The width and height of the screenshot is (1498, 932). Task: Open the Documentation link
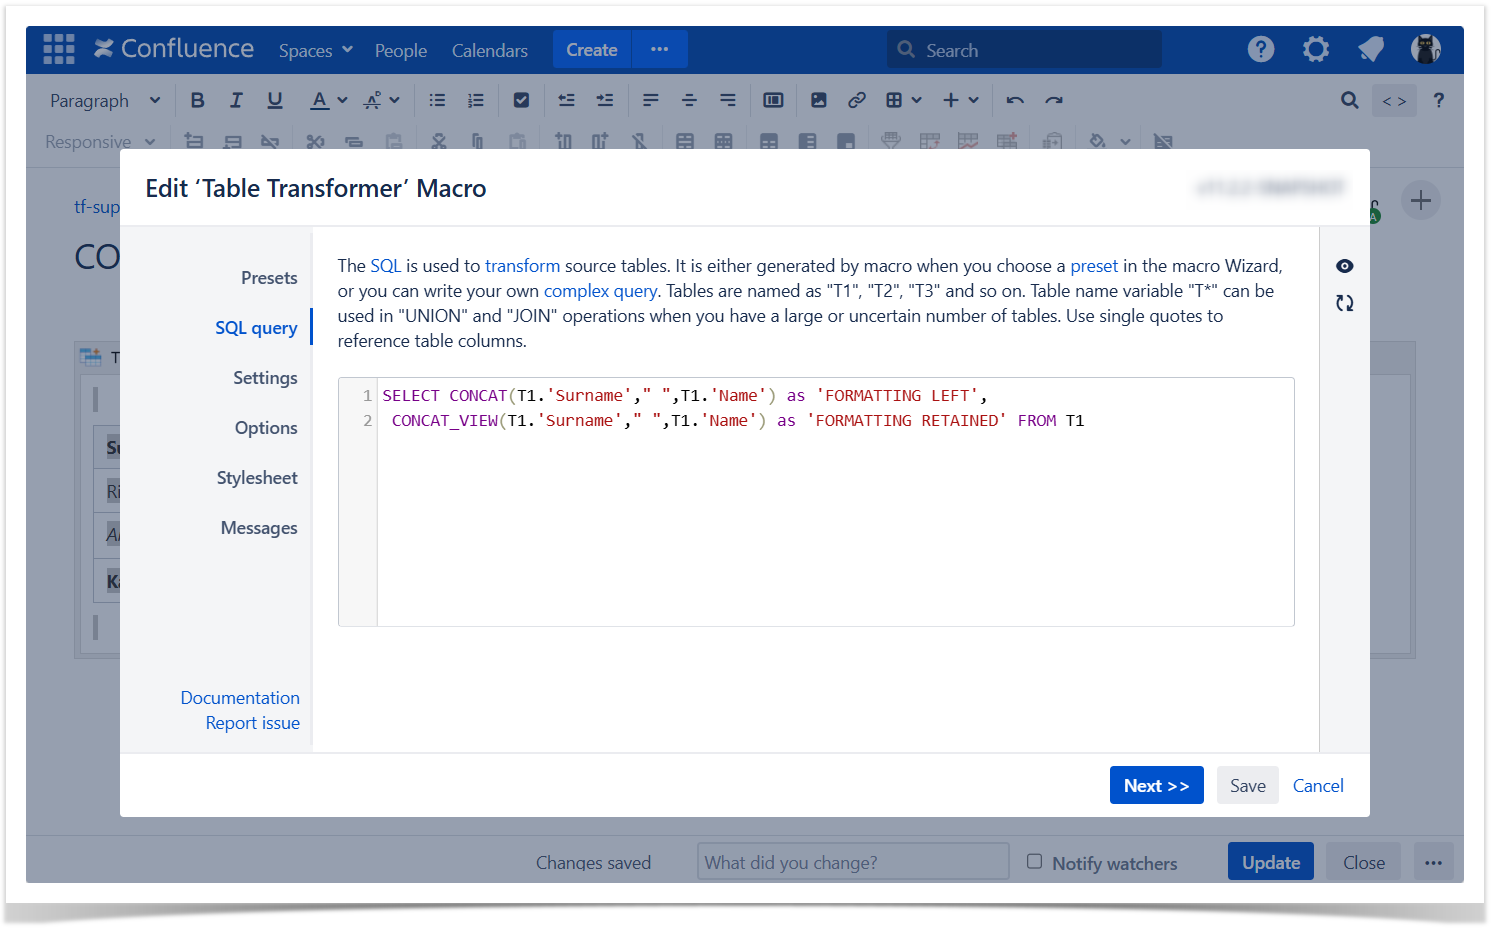tap(240, 698)
